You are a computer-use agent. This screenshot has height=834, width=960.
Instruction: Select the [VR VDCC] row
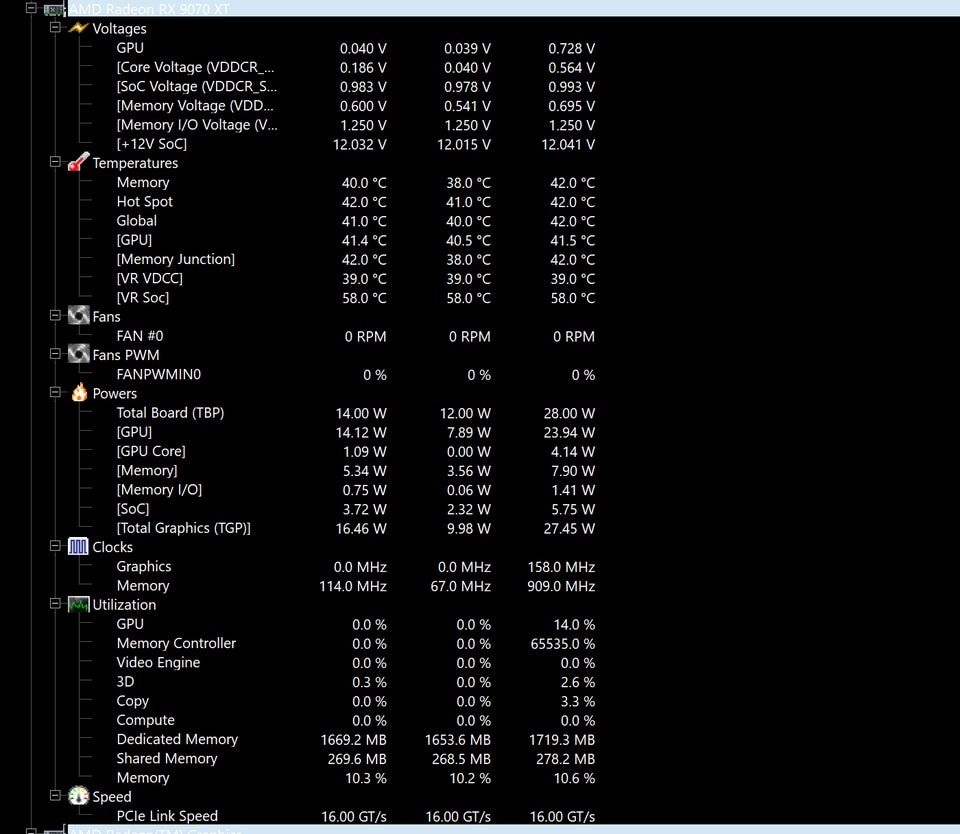click(x=355, y=279)
